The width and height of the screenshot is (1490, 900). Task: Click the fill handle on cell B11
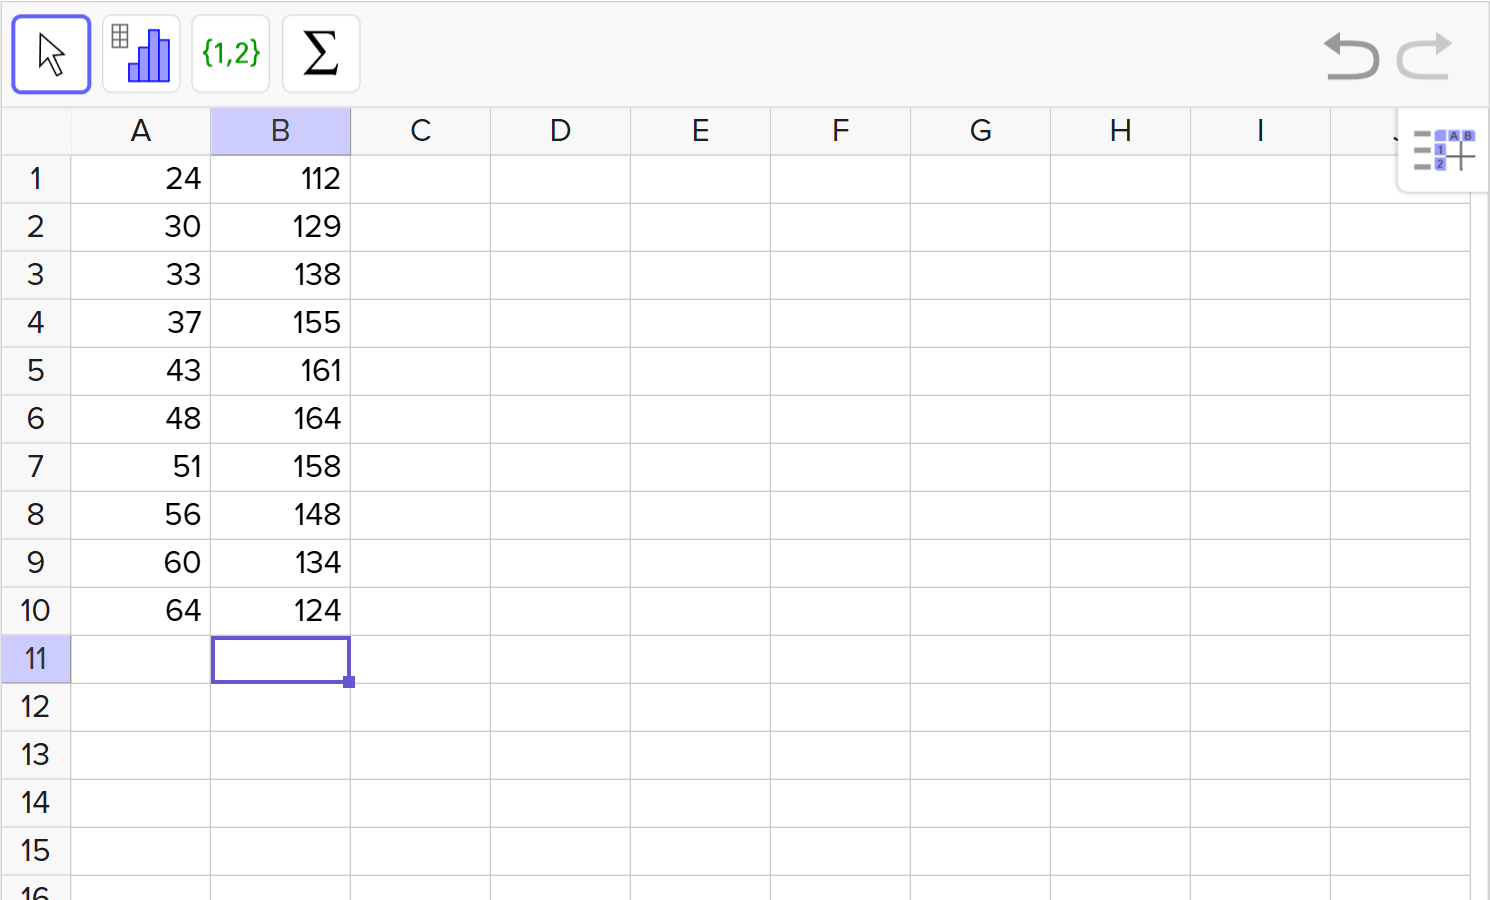click(349, 682)
